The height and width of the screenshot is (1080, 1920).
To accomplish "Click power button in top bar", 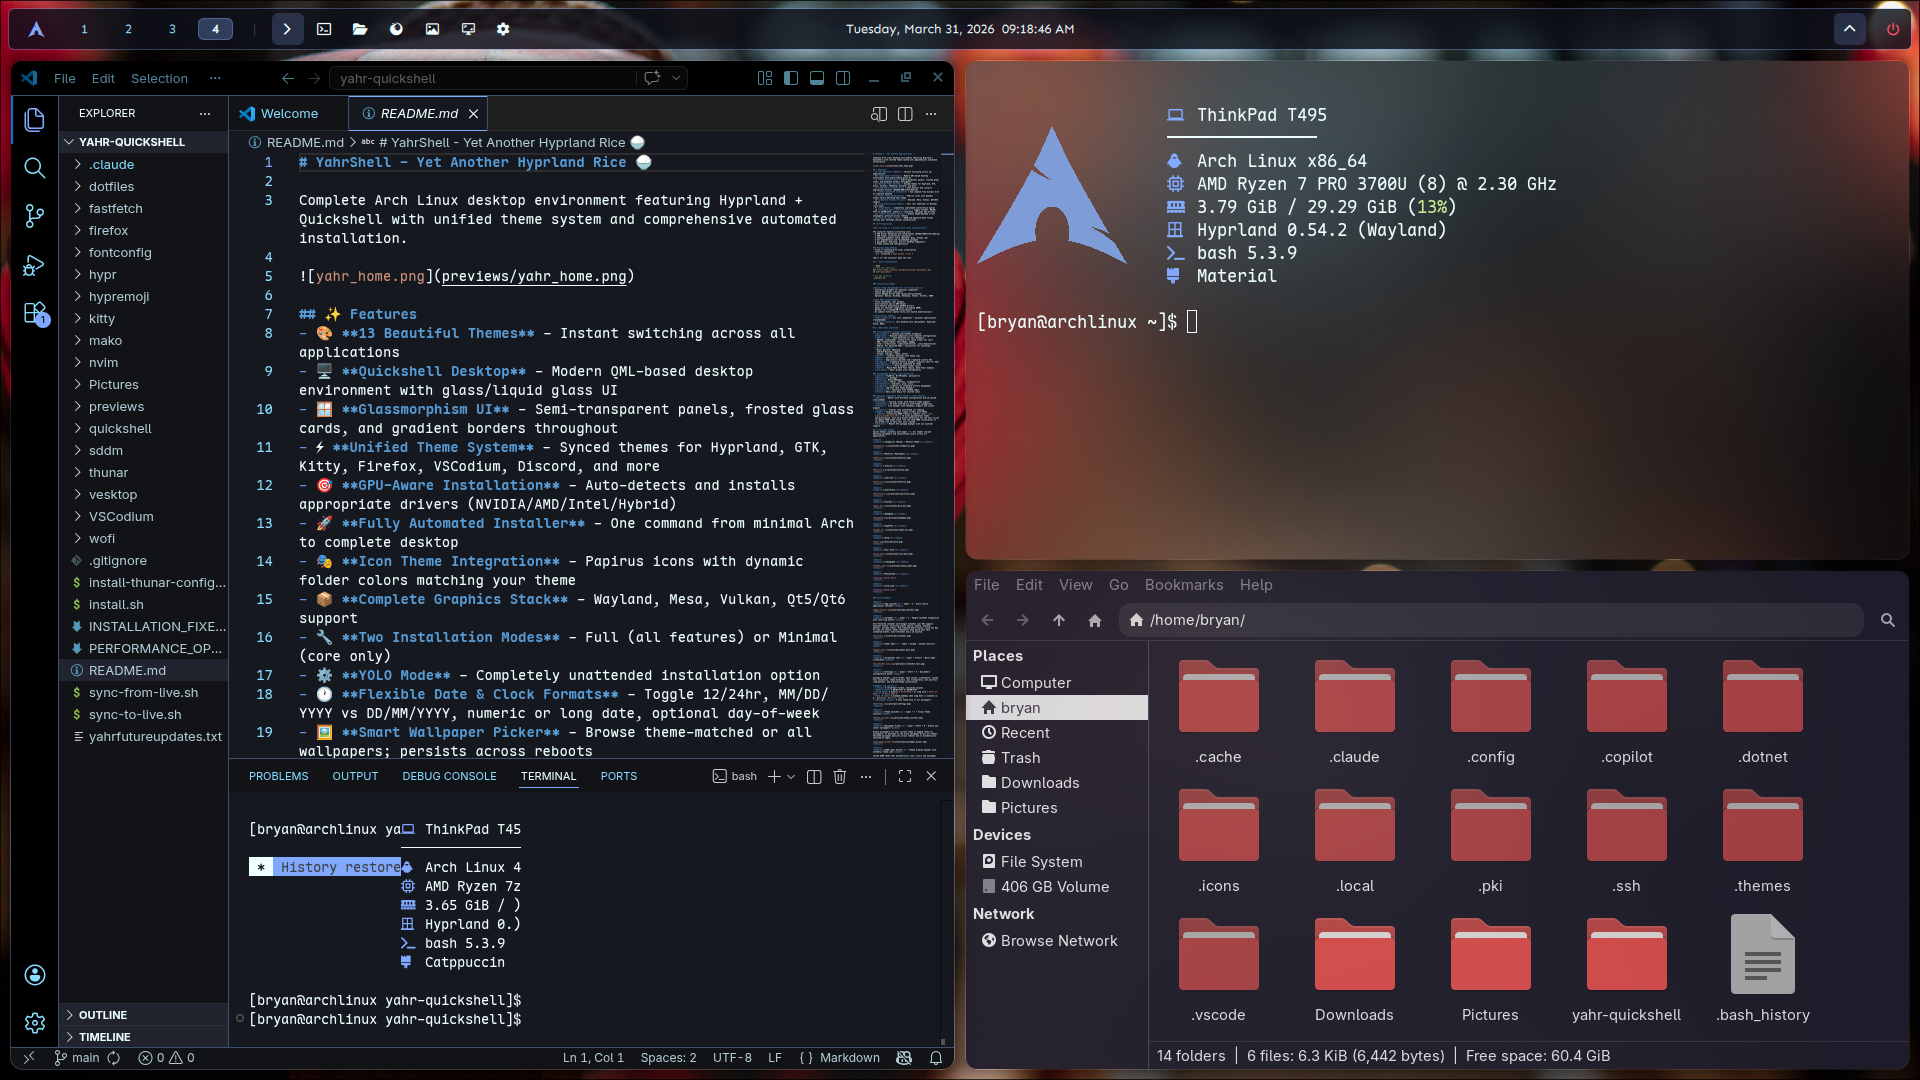I will coord(1893,29).
